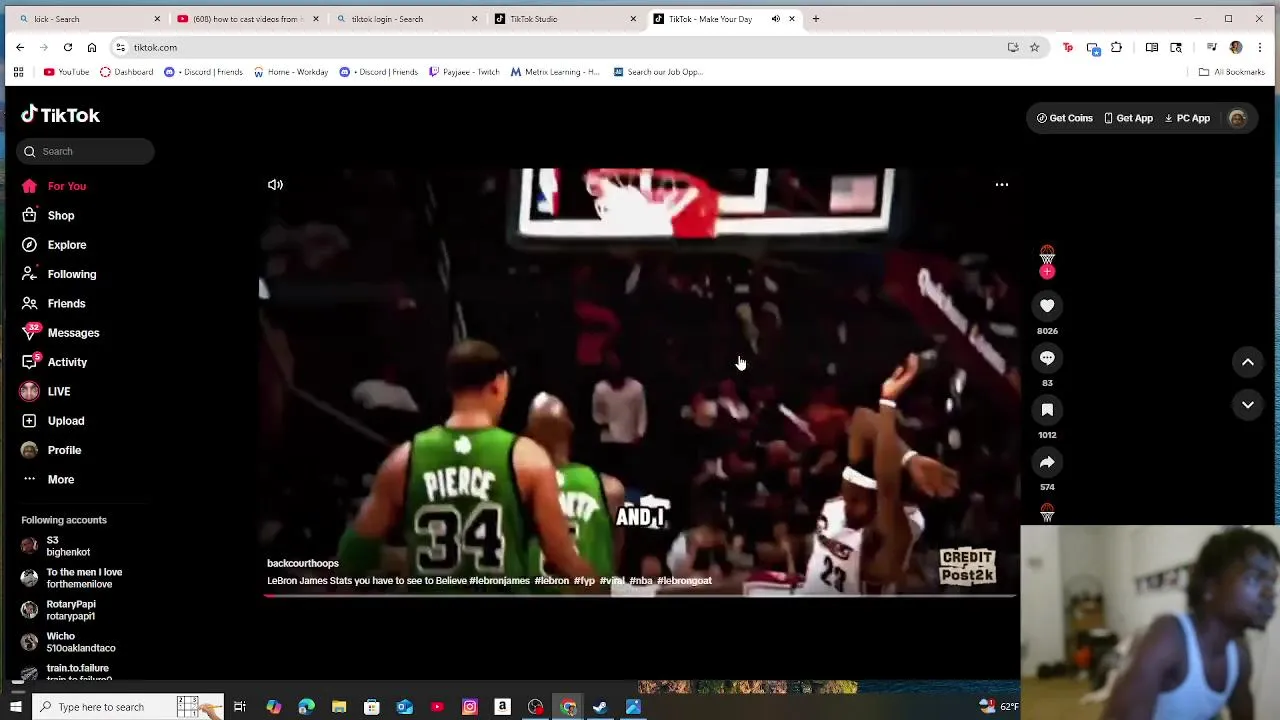Follow backcourthoops via the plus badge
The image size is (1280, 720).
point(1047,272)
